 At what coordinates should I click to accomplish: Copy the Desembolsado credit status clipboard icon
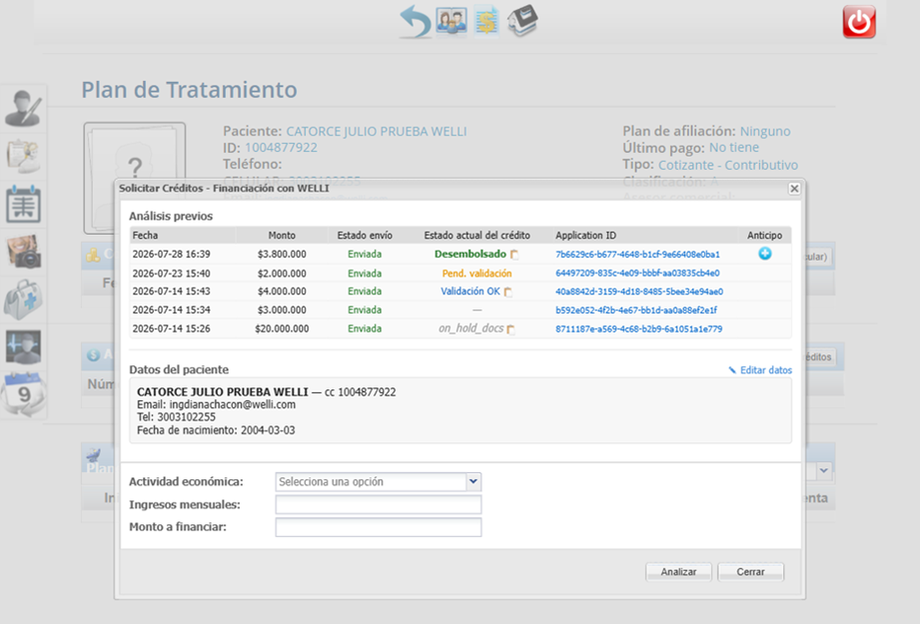coord(515,255)
